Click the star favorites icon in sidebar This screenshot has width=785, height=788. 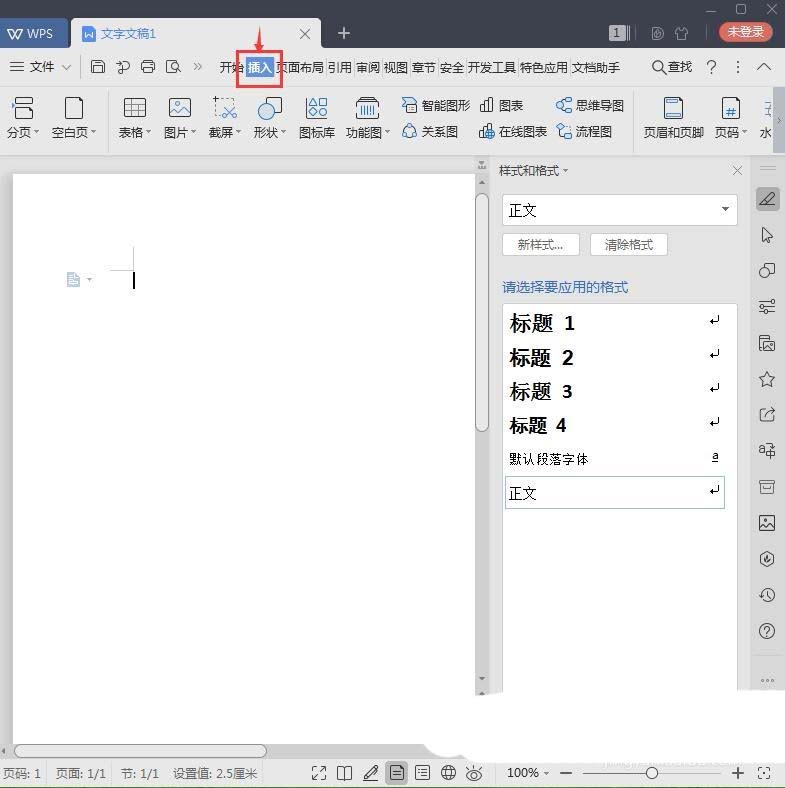[767, 379]
